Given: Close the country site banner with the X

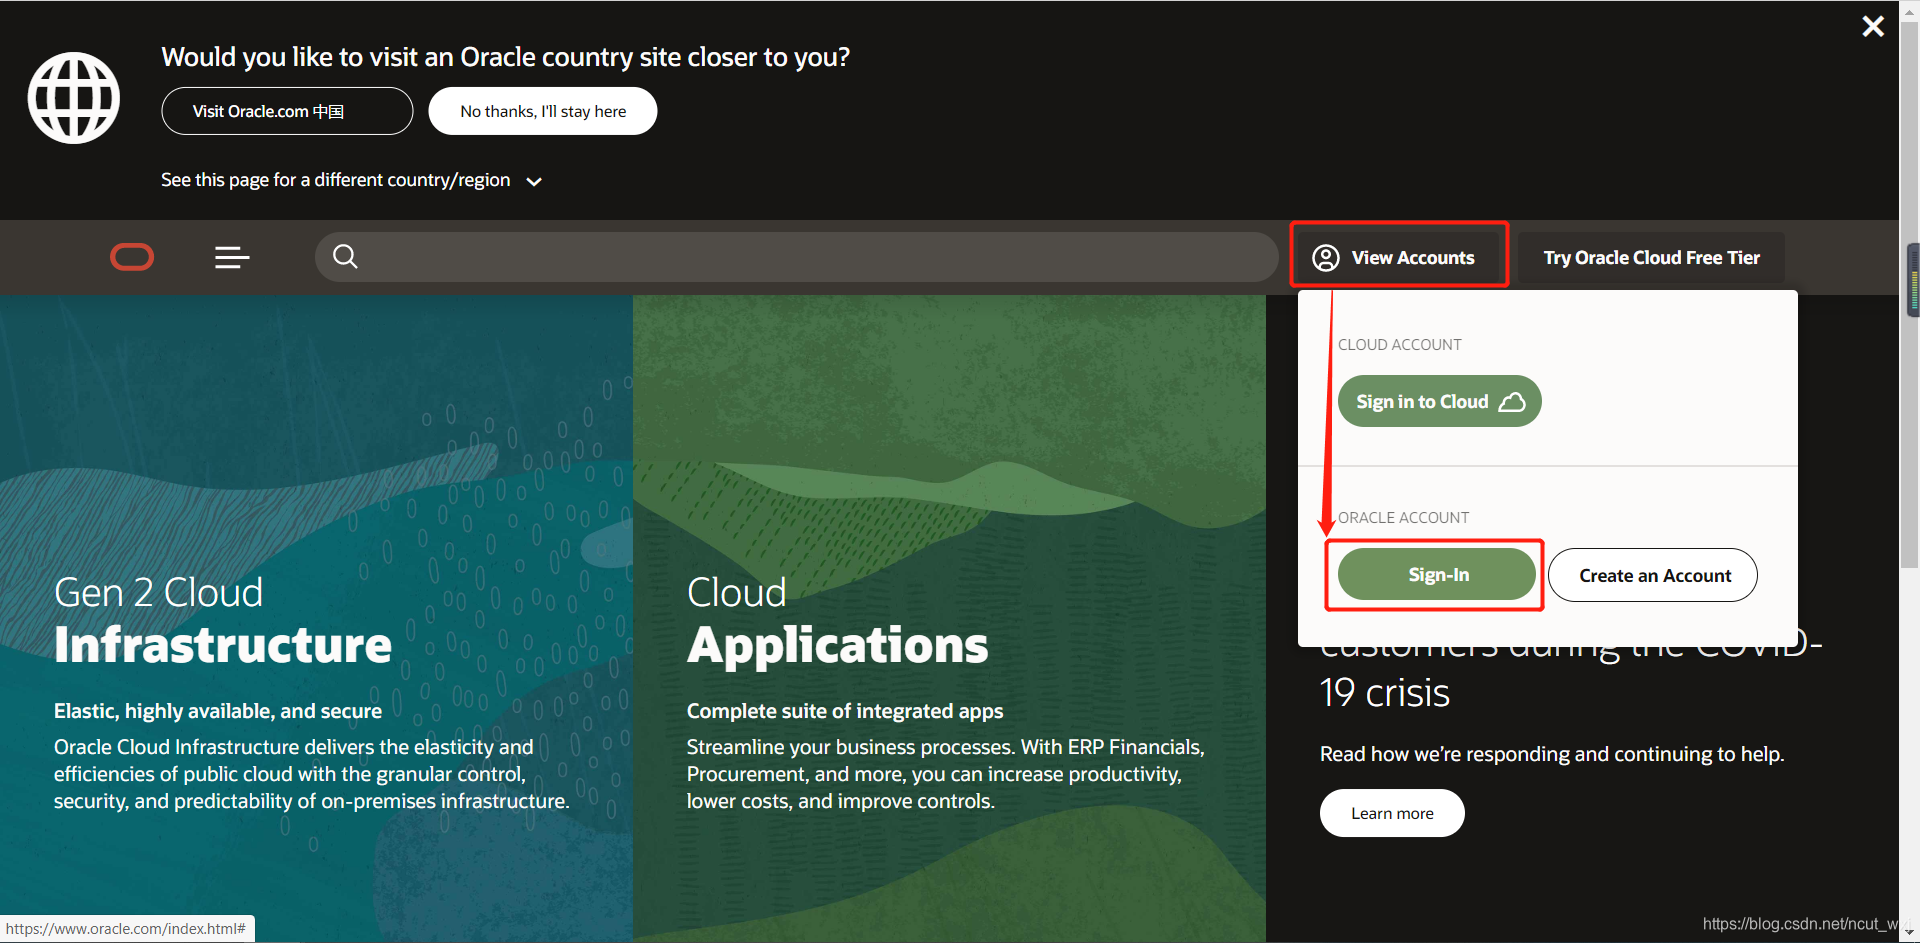Looking at the screenshot, I should (x=1873, y=26).
